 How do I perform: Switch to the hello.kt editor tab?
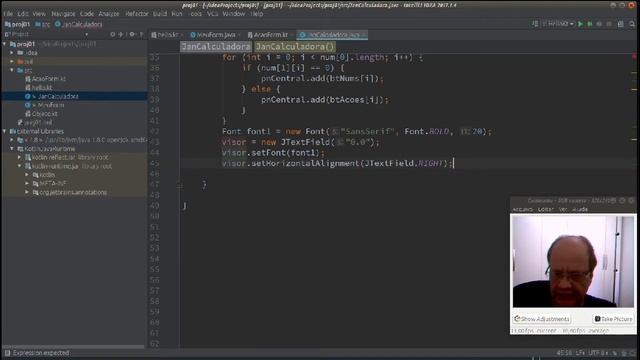coord(167,35)
